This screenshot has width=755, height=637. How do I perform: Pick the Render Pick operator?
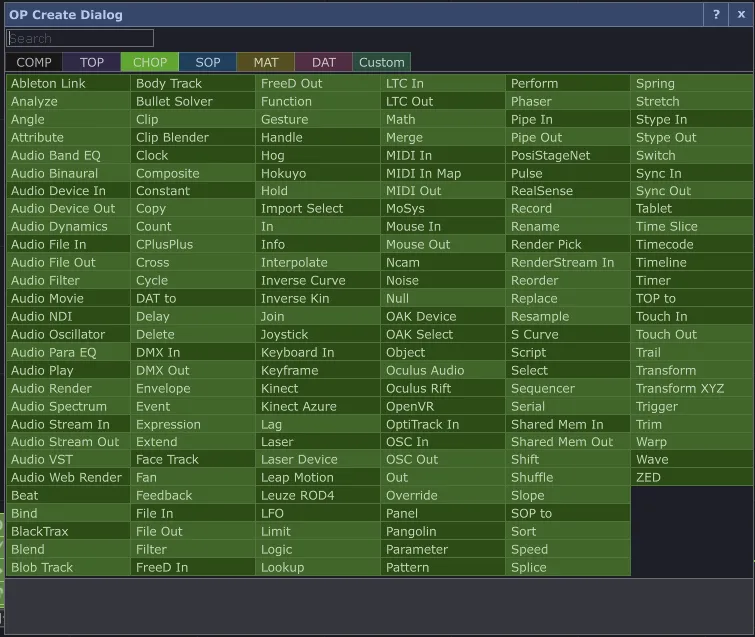pos(568,245)
